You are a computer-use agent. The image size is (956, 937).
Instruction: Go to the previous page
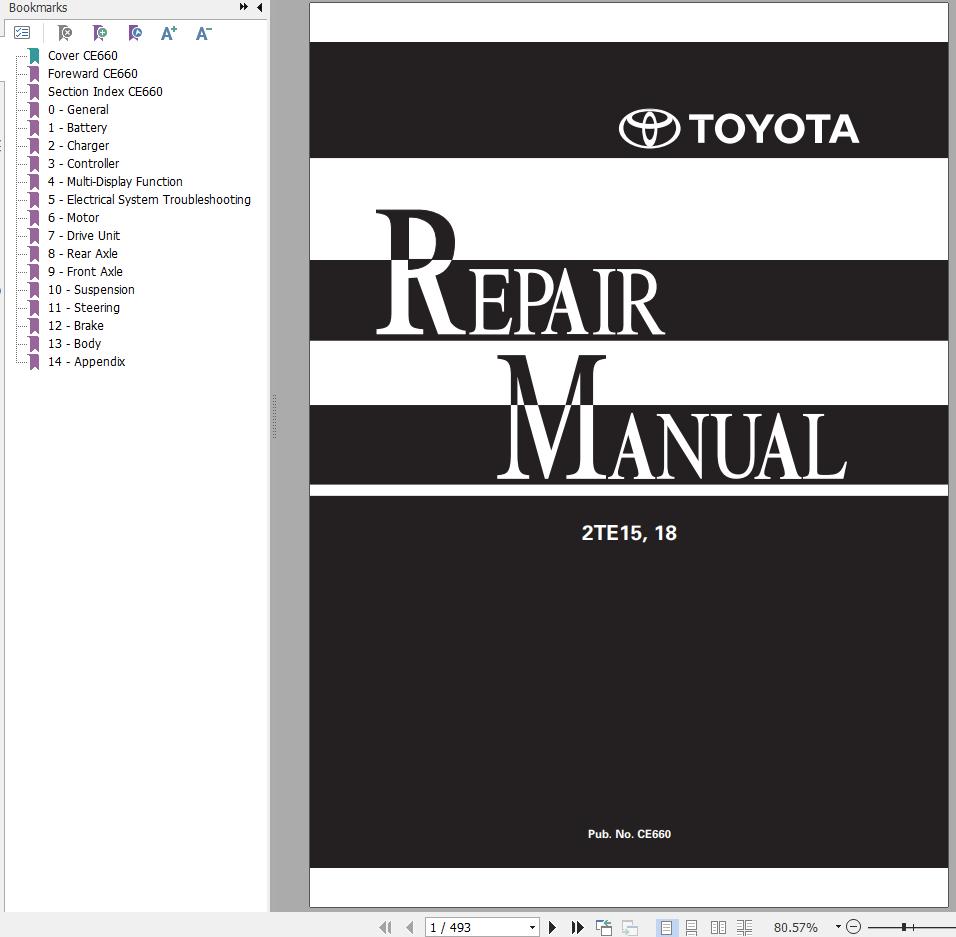tap(410, 927)
